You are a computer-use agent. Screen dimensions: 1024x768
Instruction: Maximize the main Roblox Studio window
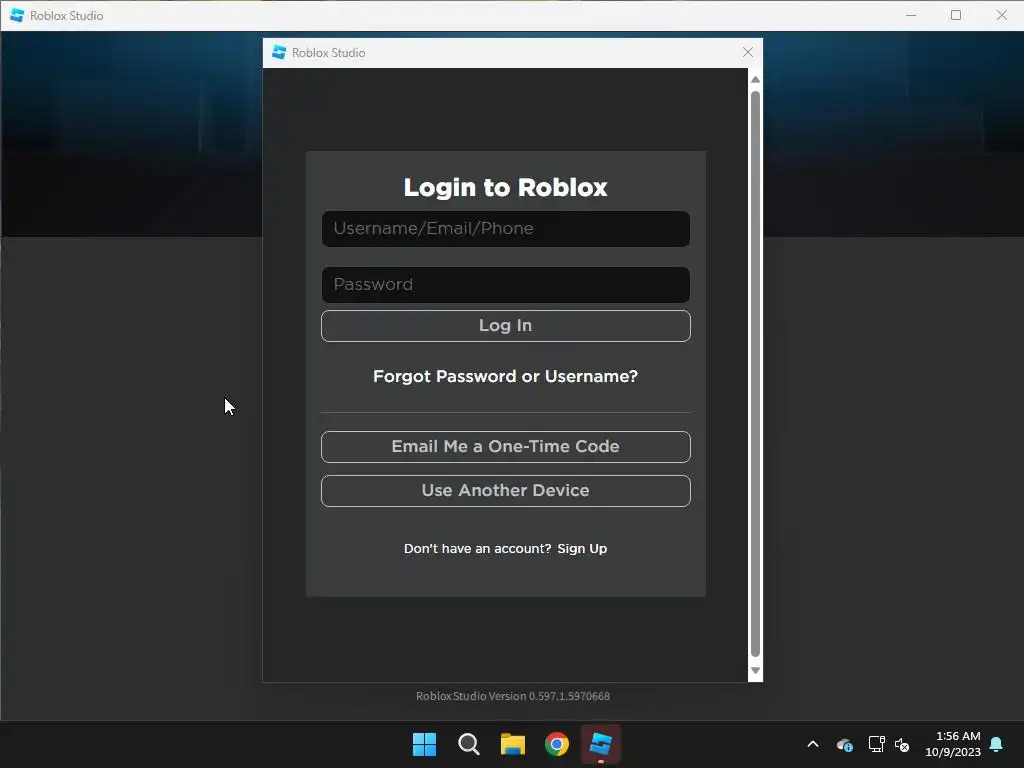tap(956, 15)
